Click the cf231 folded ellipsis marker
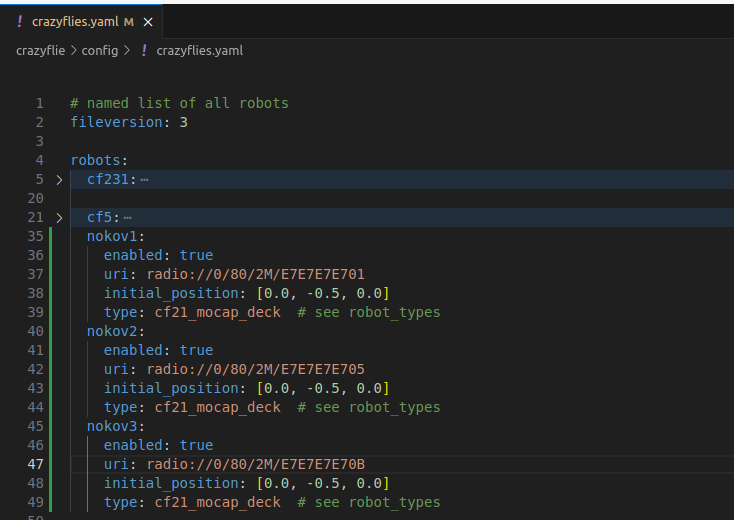Image resolution: width=734 pixels, height=520 pixels. (144, 180)
